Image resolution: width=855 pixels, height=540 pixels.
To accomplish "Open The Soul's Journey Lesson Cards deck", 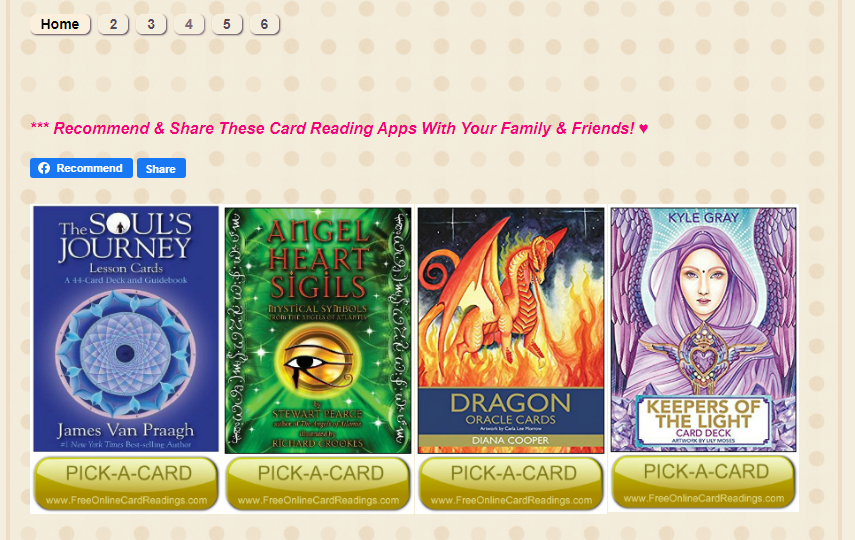I will [126, 329].
